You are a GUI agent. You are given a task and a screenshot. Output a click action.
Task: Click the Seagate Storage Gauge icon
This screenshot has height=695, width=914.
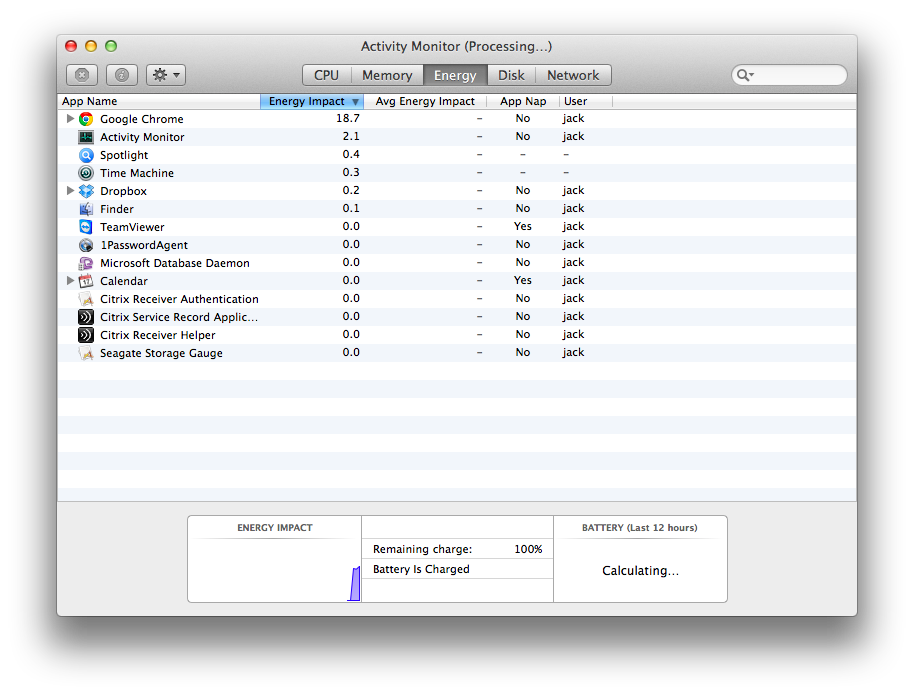(86, 353)
